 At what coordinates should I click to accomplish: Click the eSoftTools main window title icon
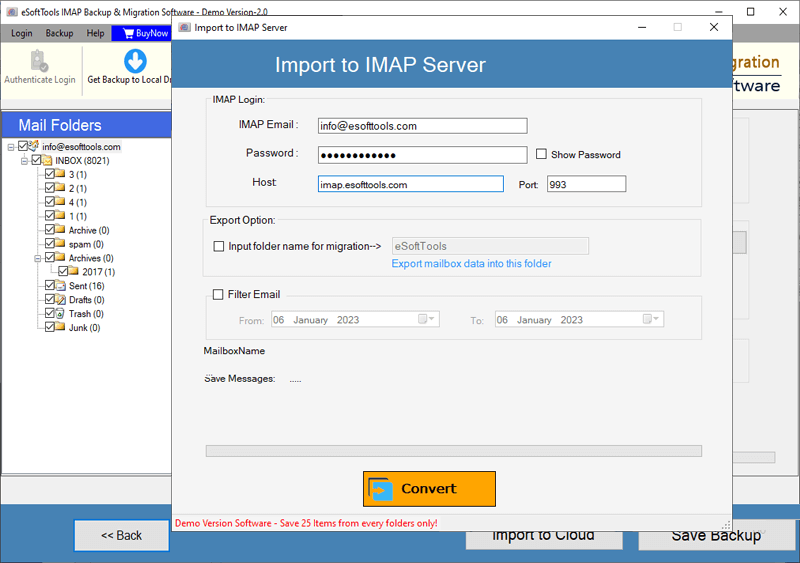12,12
